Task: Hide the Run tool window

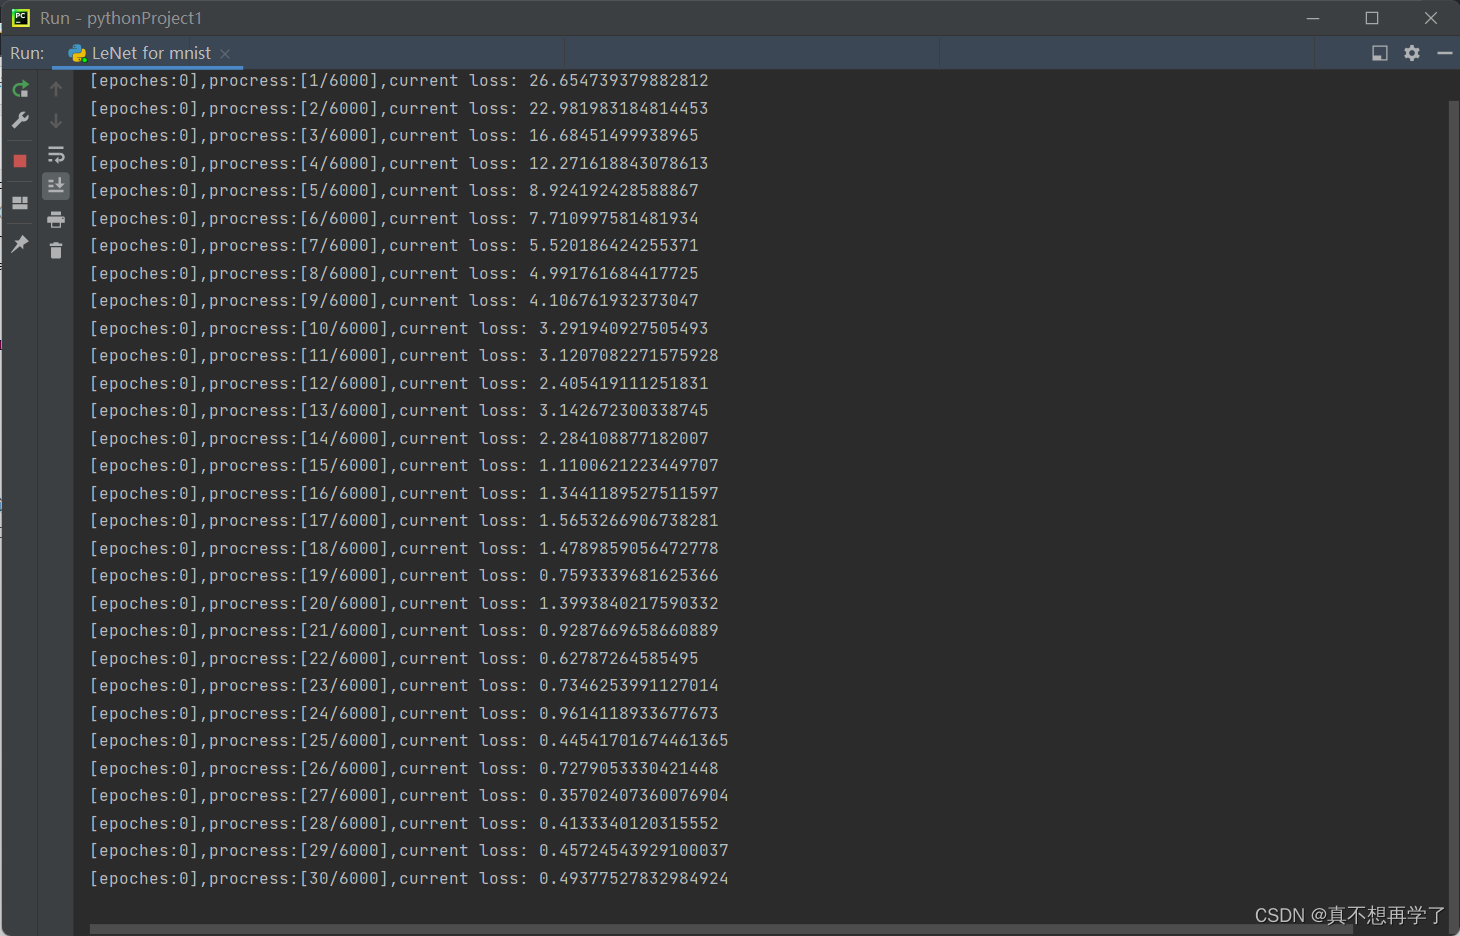Action: [1444, 53]
